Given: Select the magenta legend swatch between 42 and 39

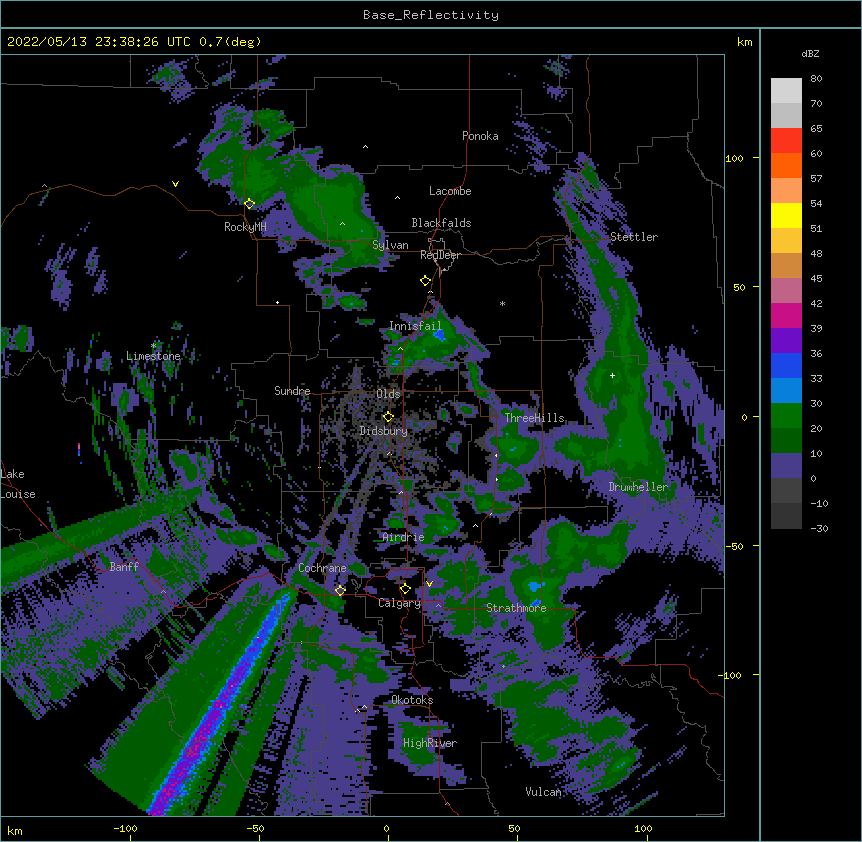Looking at the screenshot, I should tap(786, 316).
